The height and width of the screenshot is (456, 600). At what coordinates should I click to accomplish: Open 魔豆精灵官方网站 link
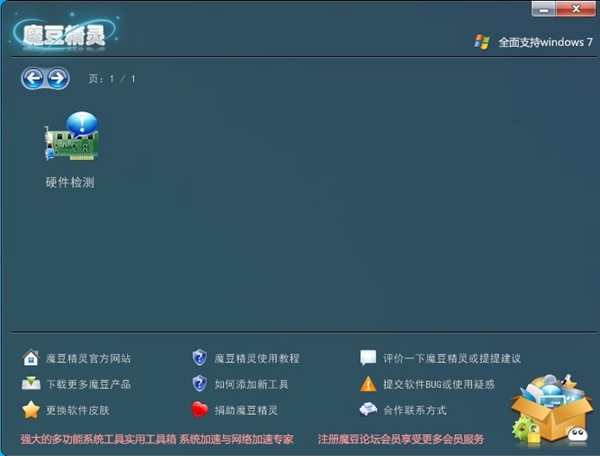(x=88, y=358)
